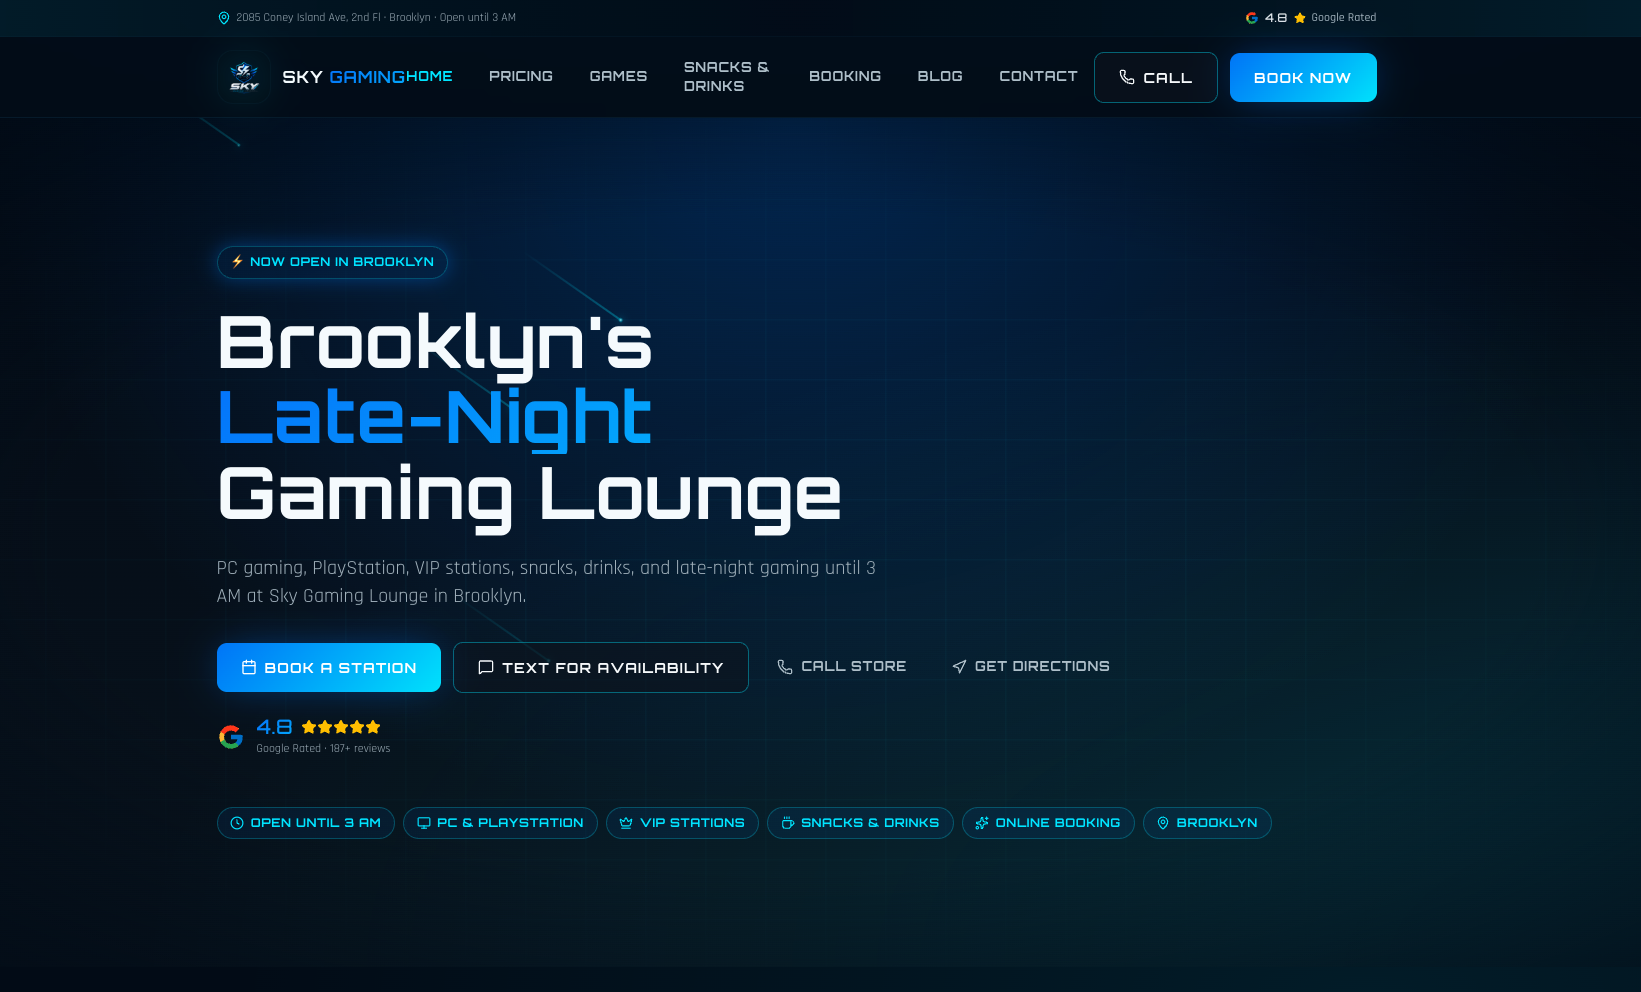Click the Call Store link
The width and height of the screenshot is (1641, 992).
tap(842, 666)
